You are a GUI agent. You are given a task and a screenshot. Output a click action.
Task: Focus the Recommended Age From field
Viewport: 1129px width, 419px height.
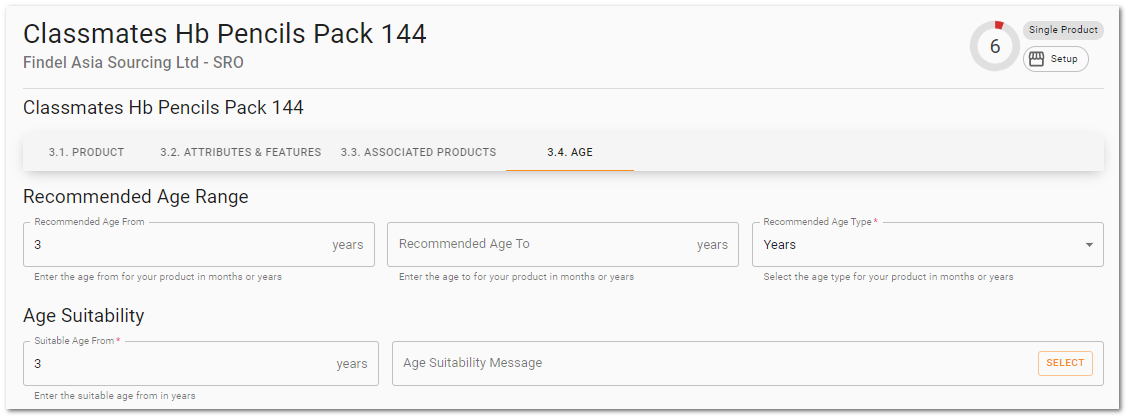(x=199, y=245)
